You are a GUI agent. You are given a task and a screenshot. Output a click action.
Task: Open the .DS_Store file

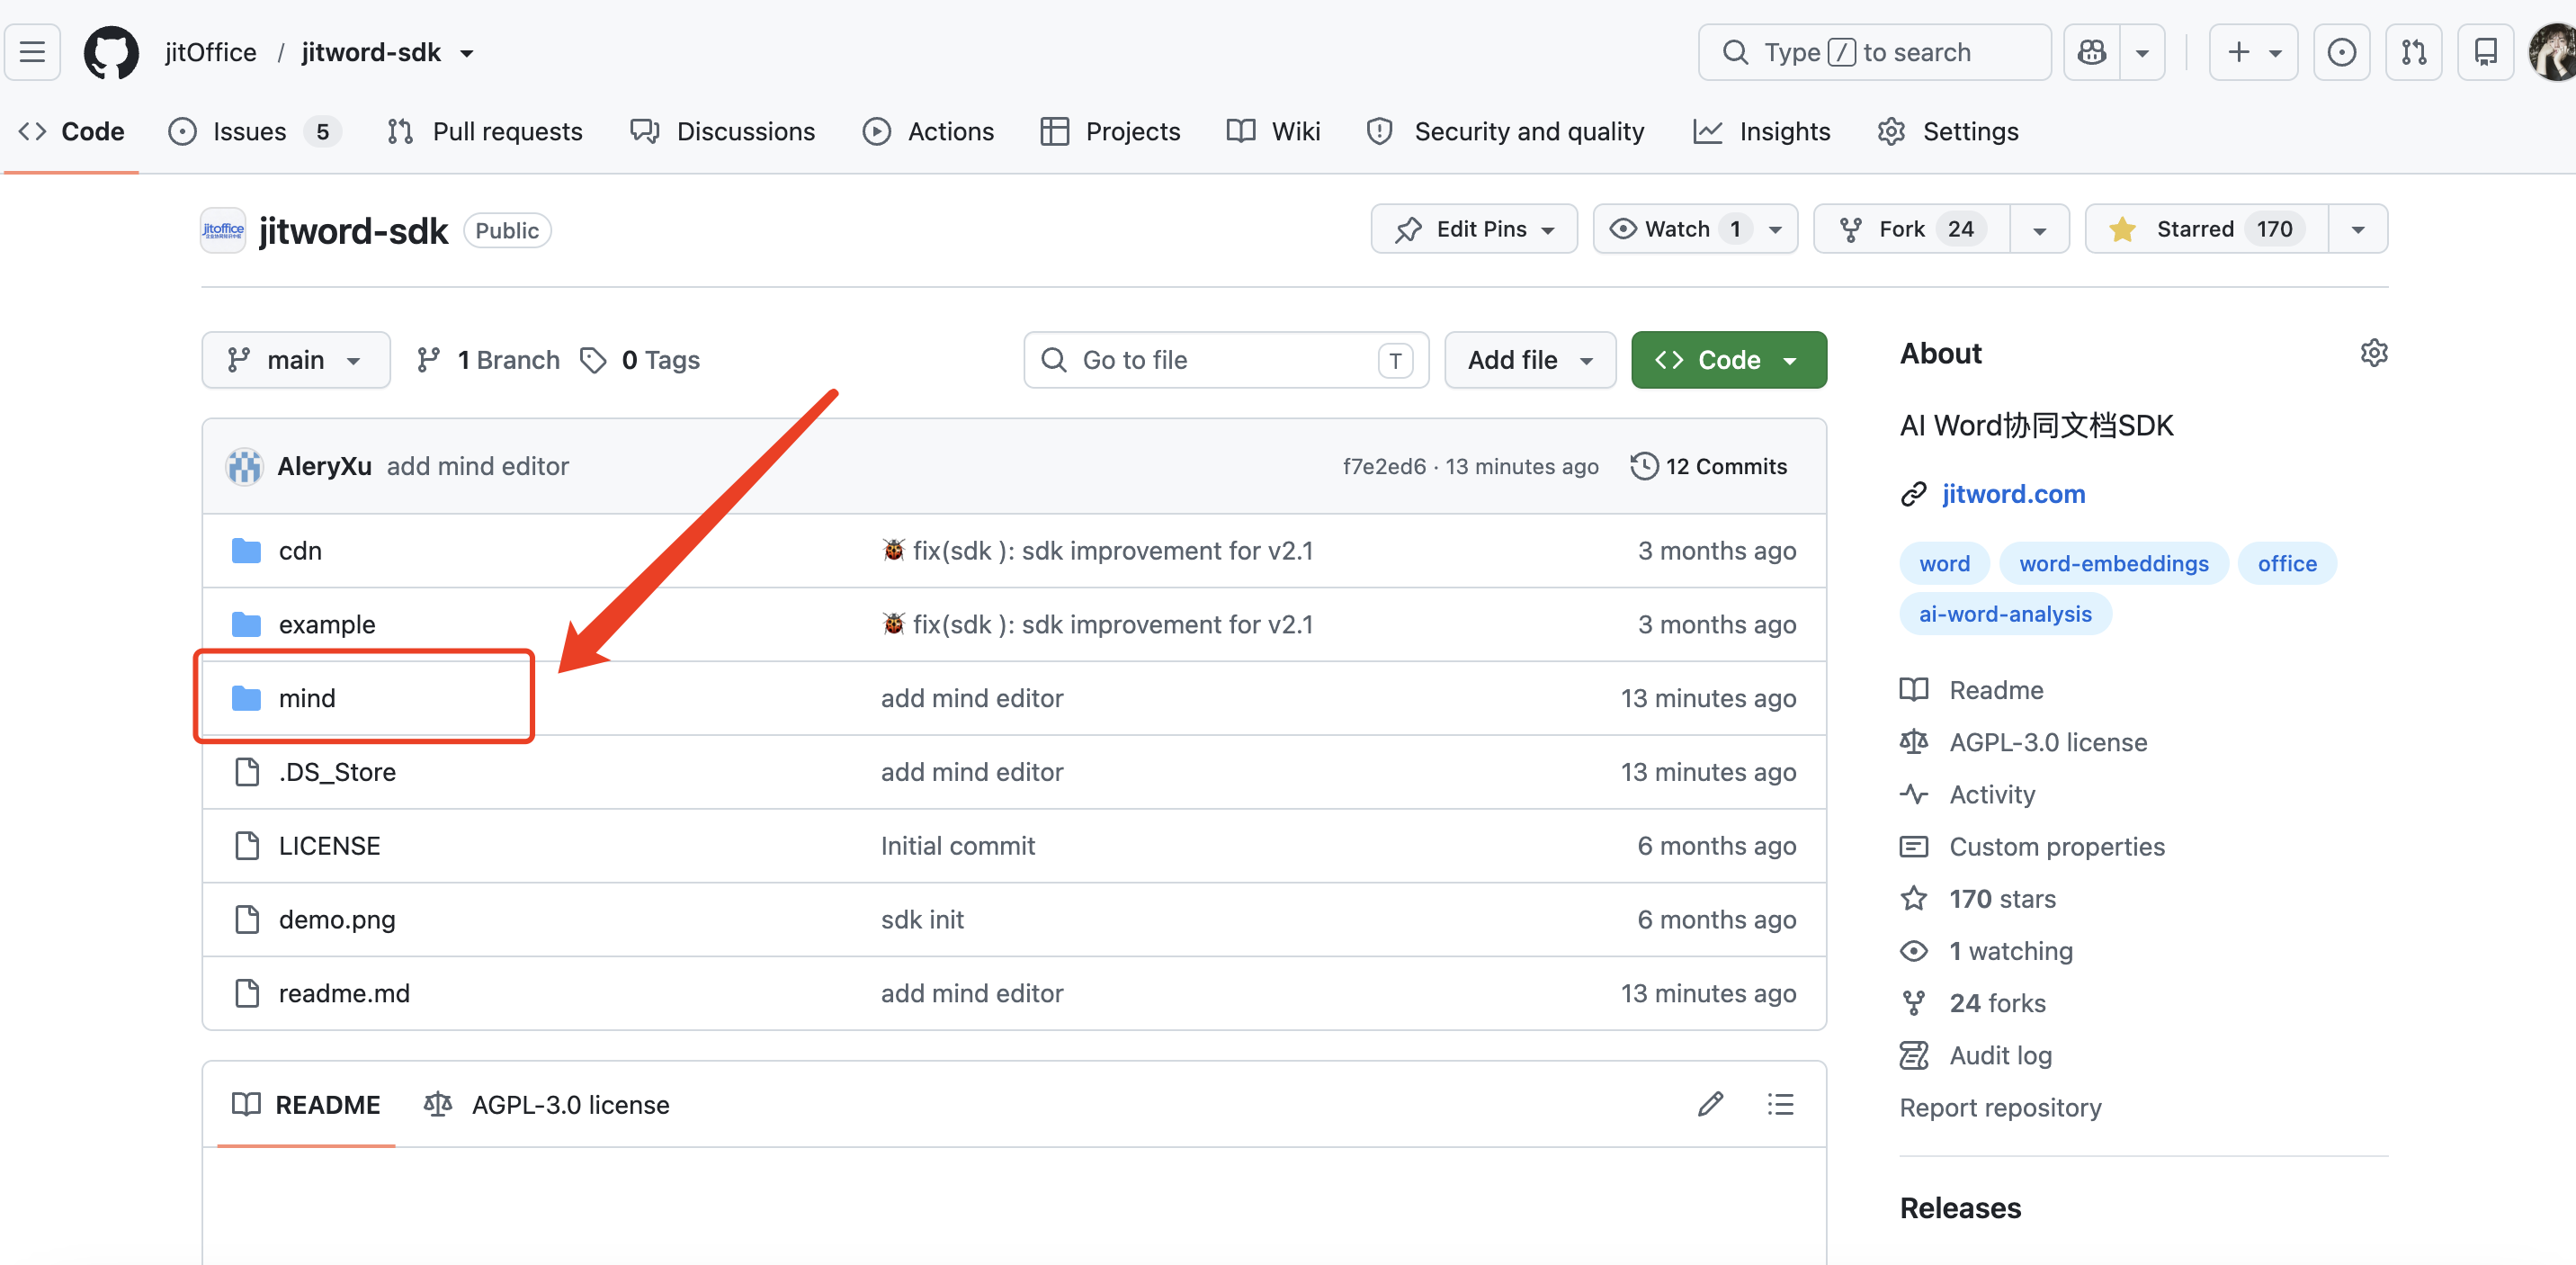[x=337, y=772]
